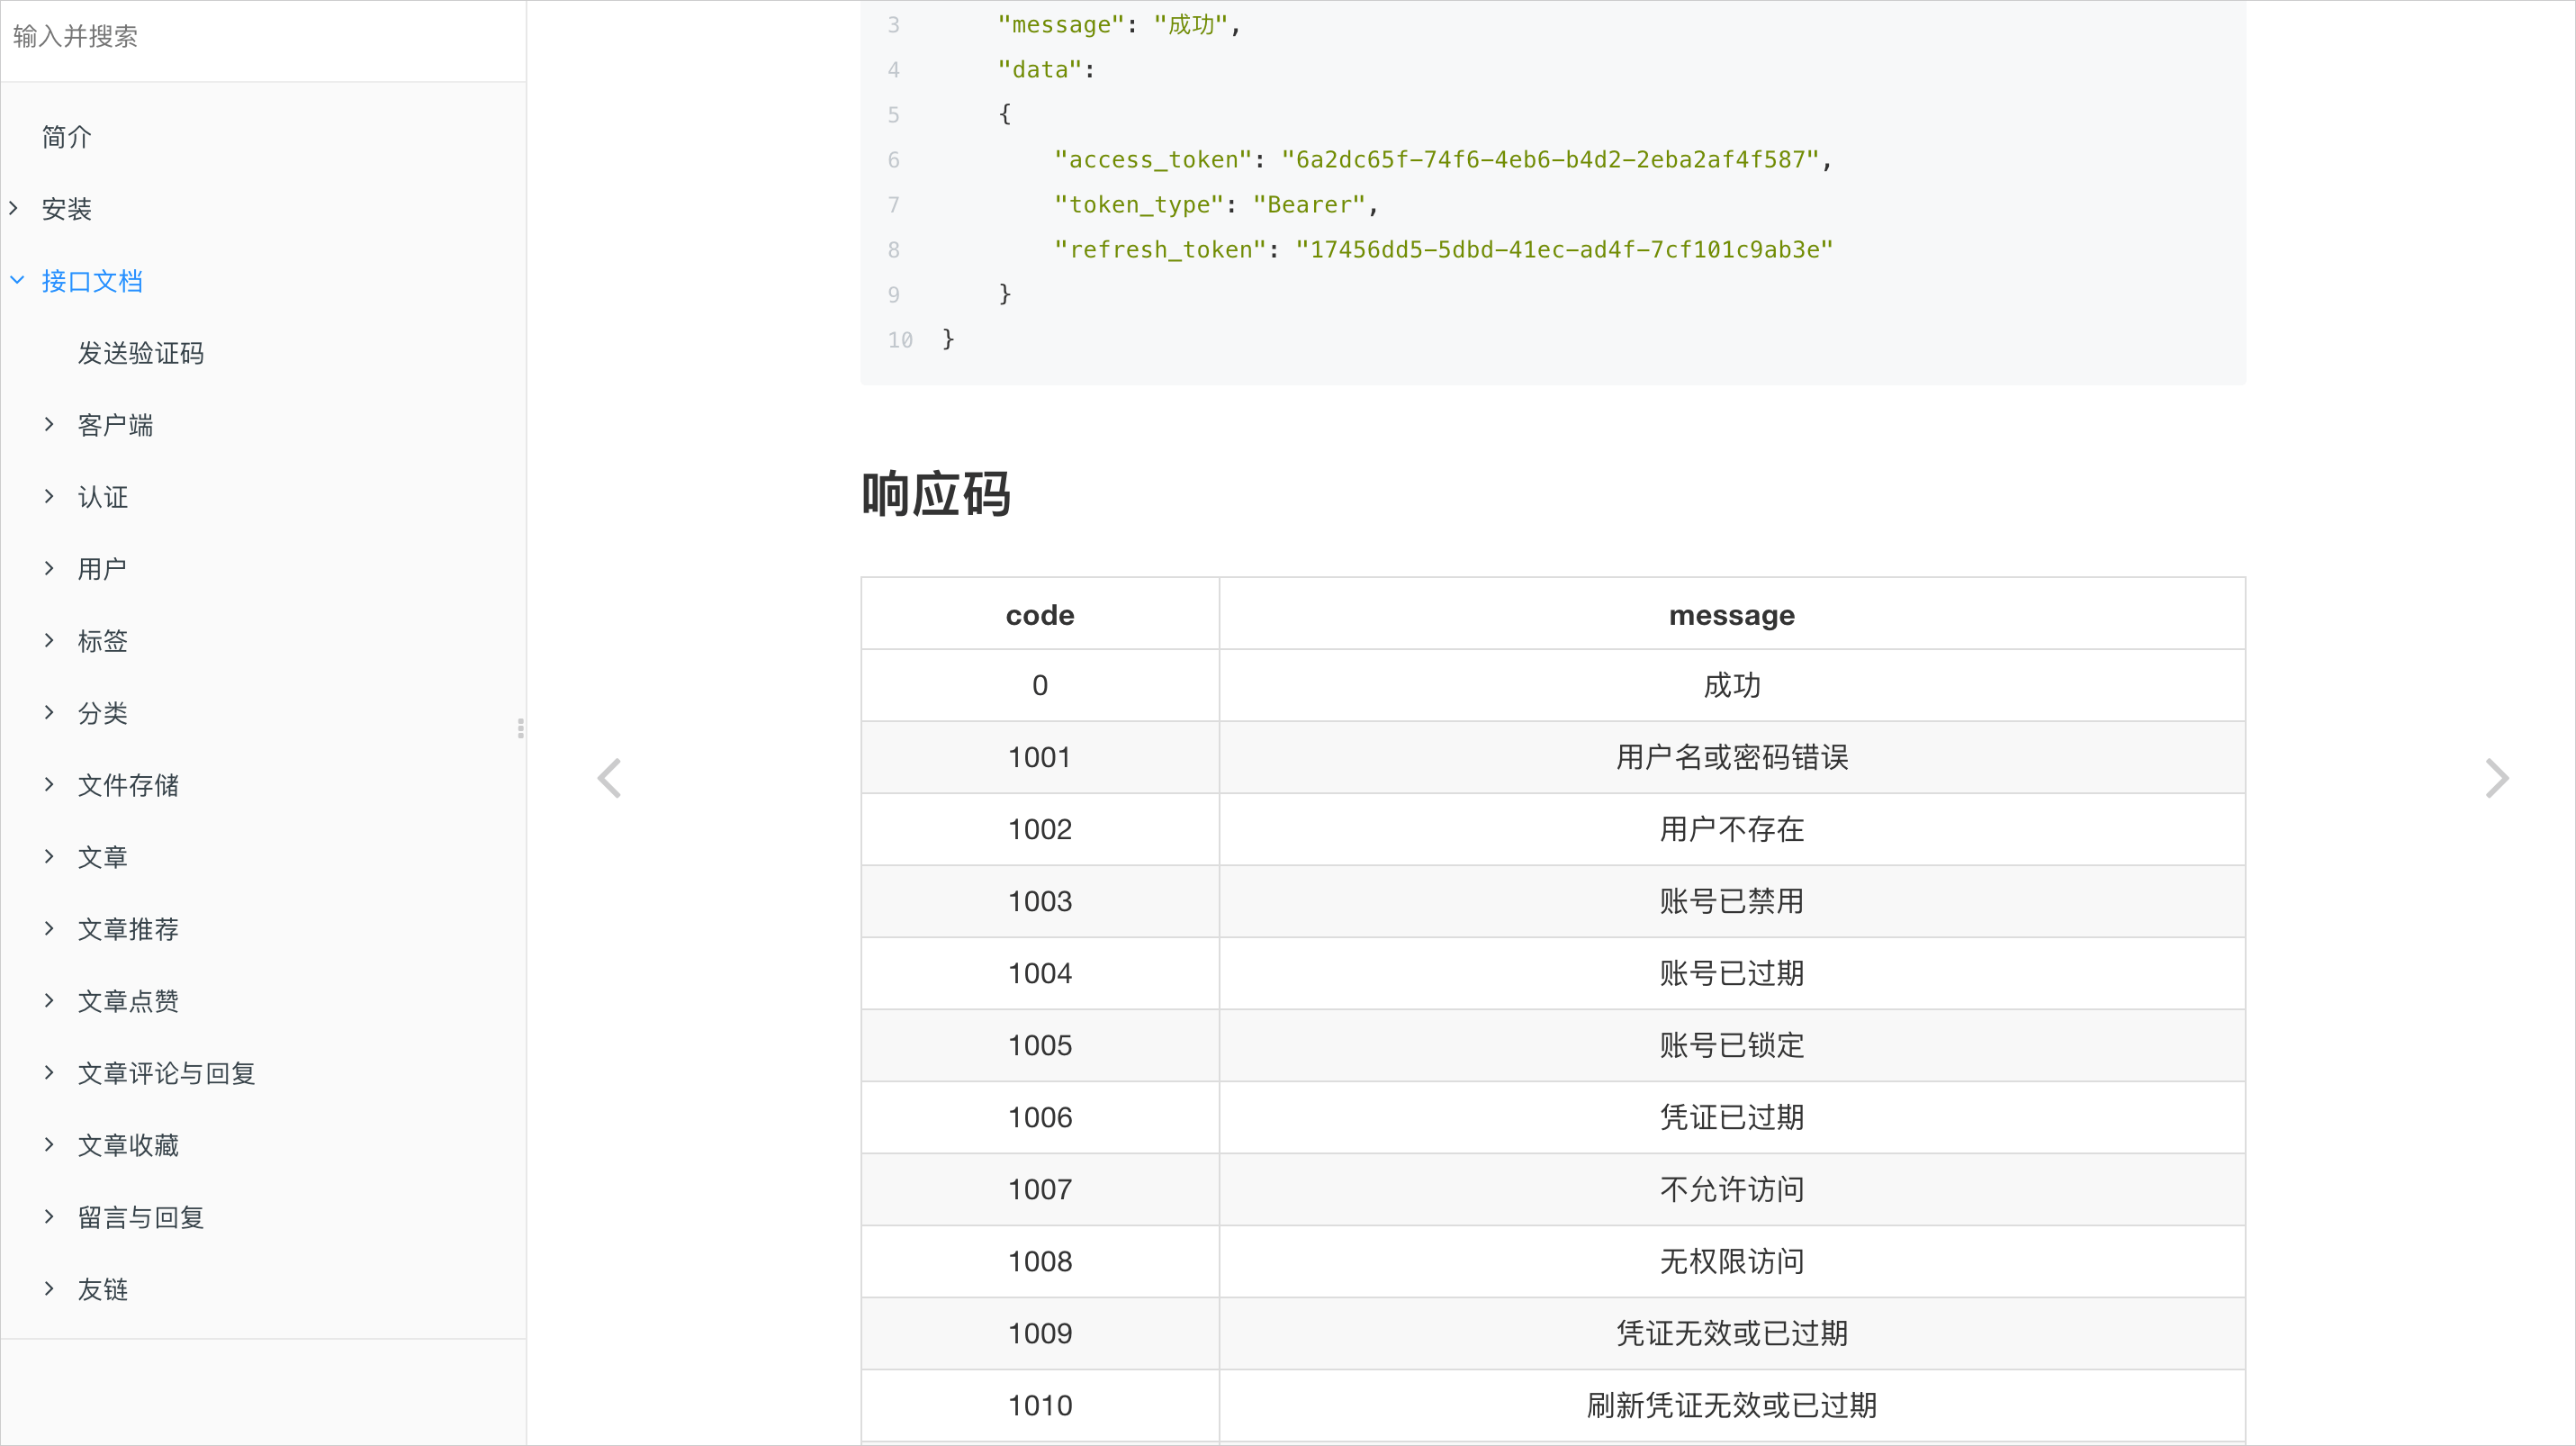The width and height of the screenshot is (2576, 1446).
Task: Expand the 安装 section chevron
Action: (14, 208)
